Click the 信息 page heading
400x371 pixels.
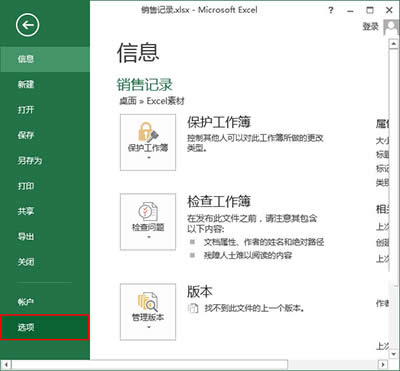[x=138, y=53]
